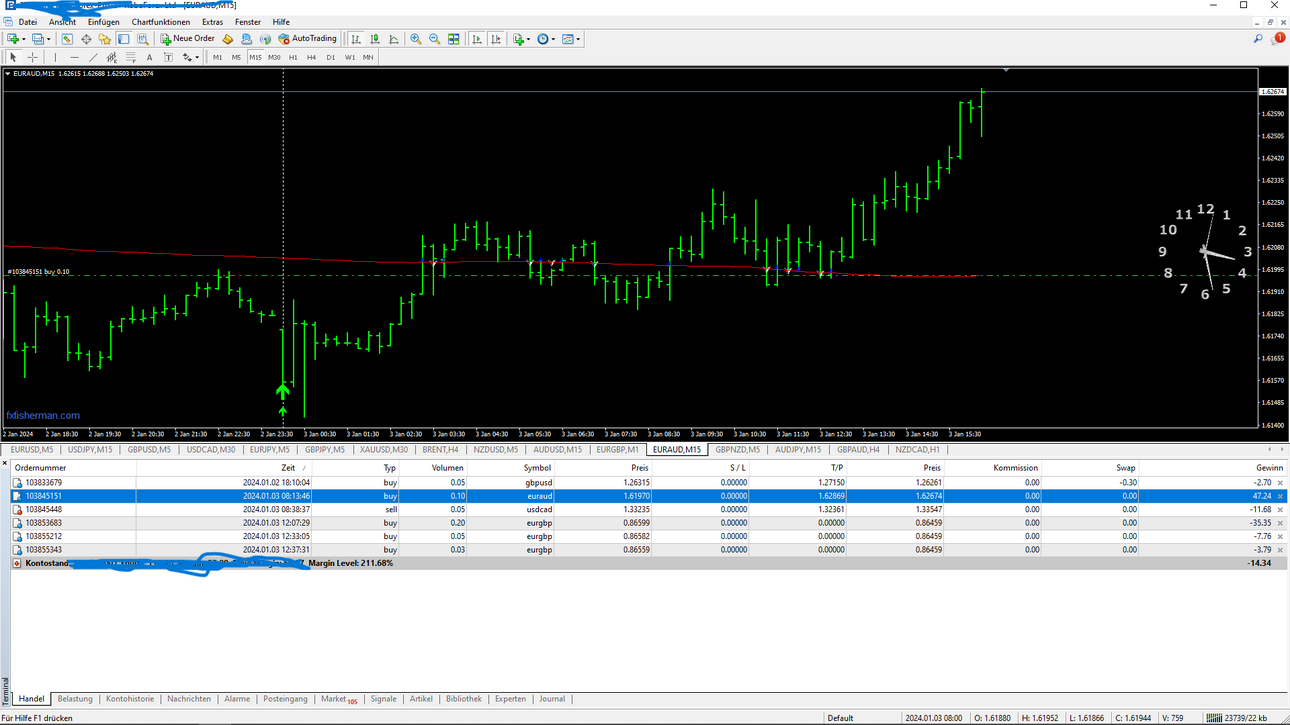This screenshot has height=725, width=1290.
Task: Toggle the Data Window crosshair-target icon
Action: click(x=86, y=39)
